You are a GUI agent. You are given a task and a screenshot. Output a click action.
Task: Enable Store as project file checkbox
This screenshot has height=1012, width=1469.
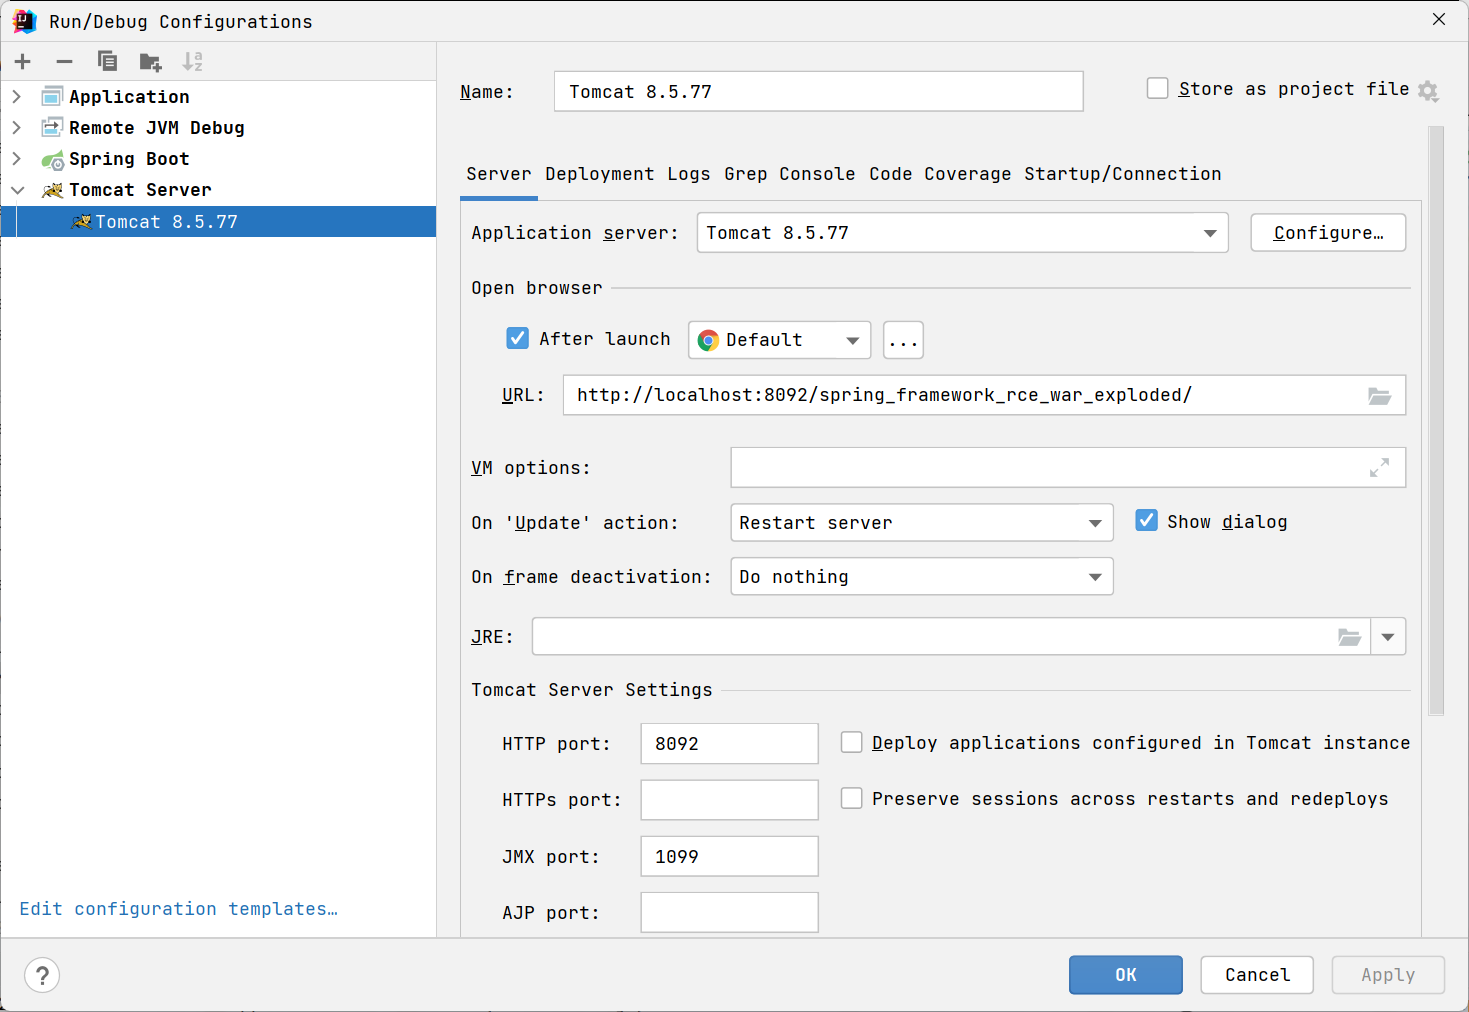click(1158, 89)
